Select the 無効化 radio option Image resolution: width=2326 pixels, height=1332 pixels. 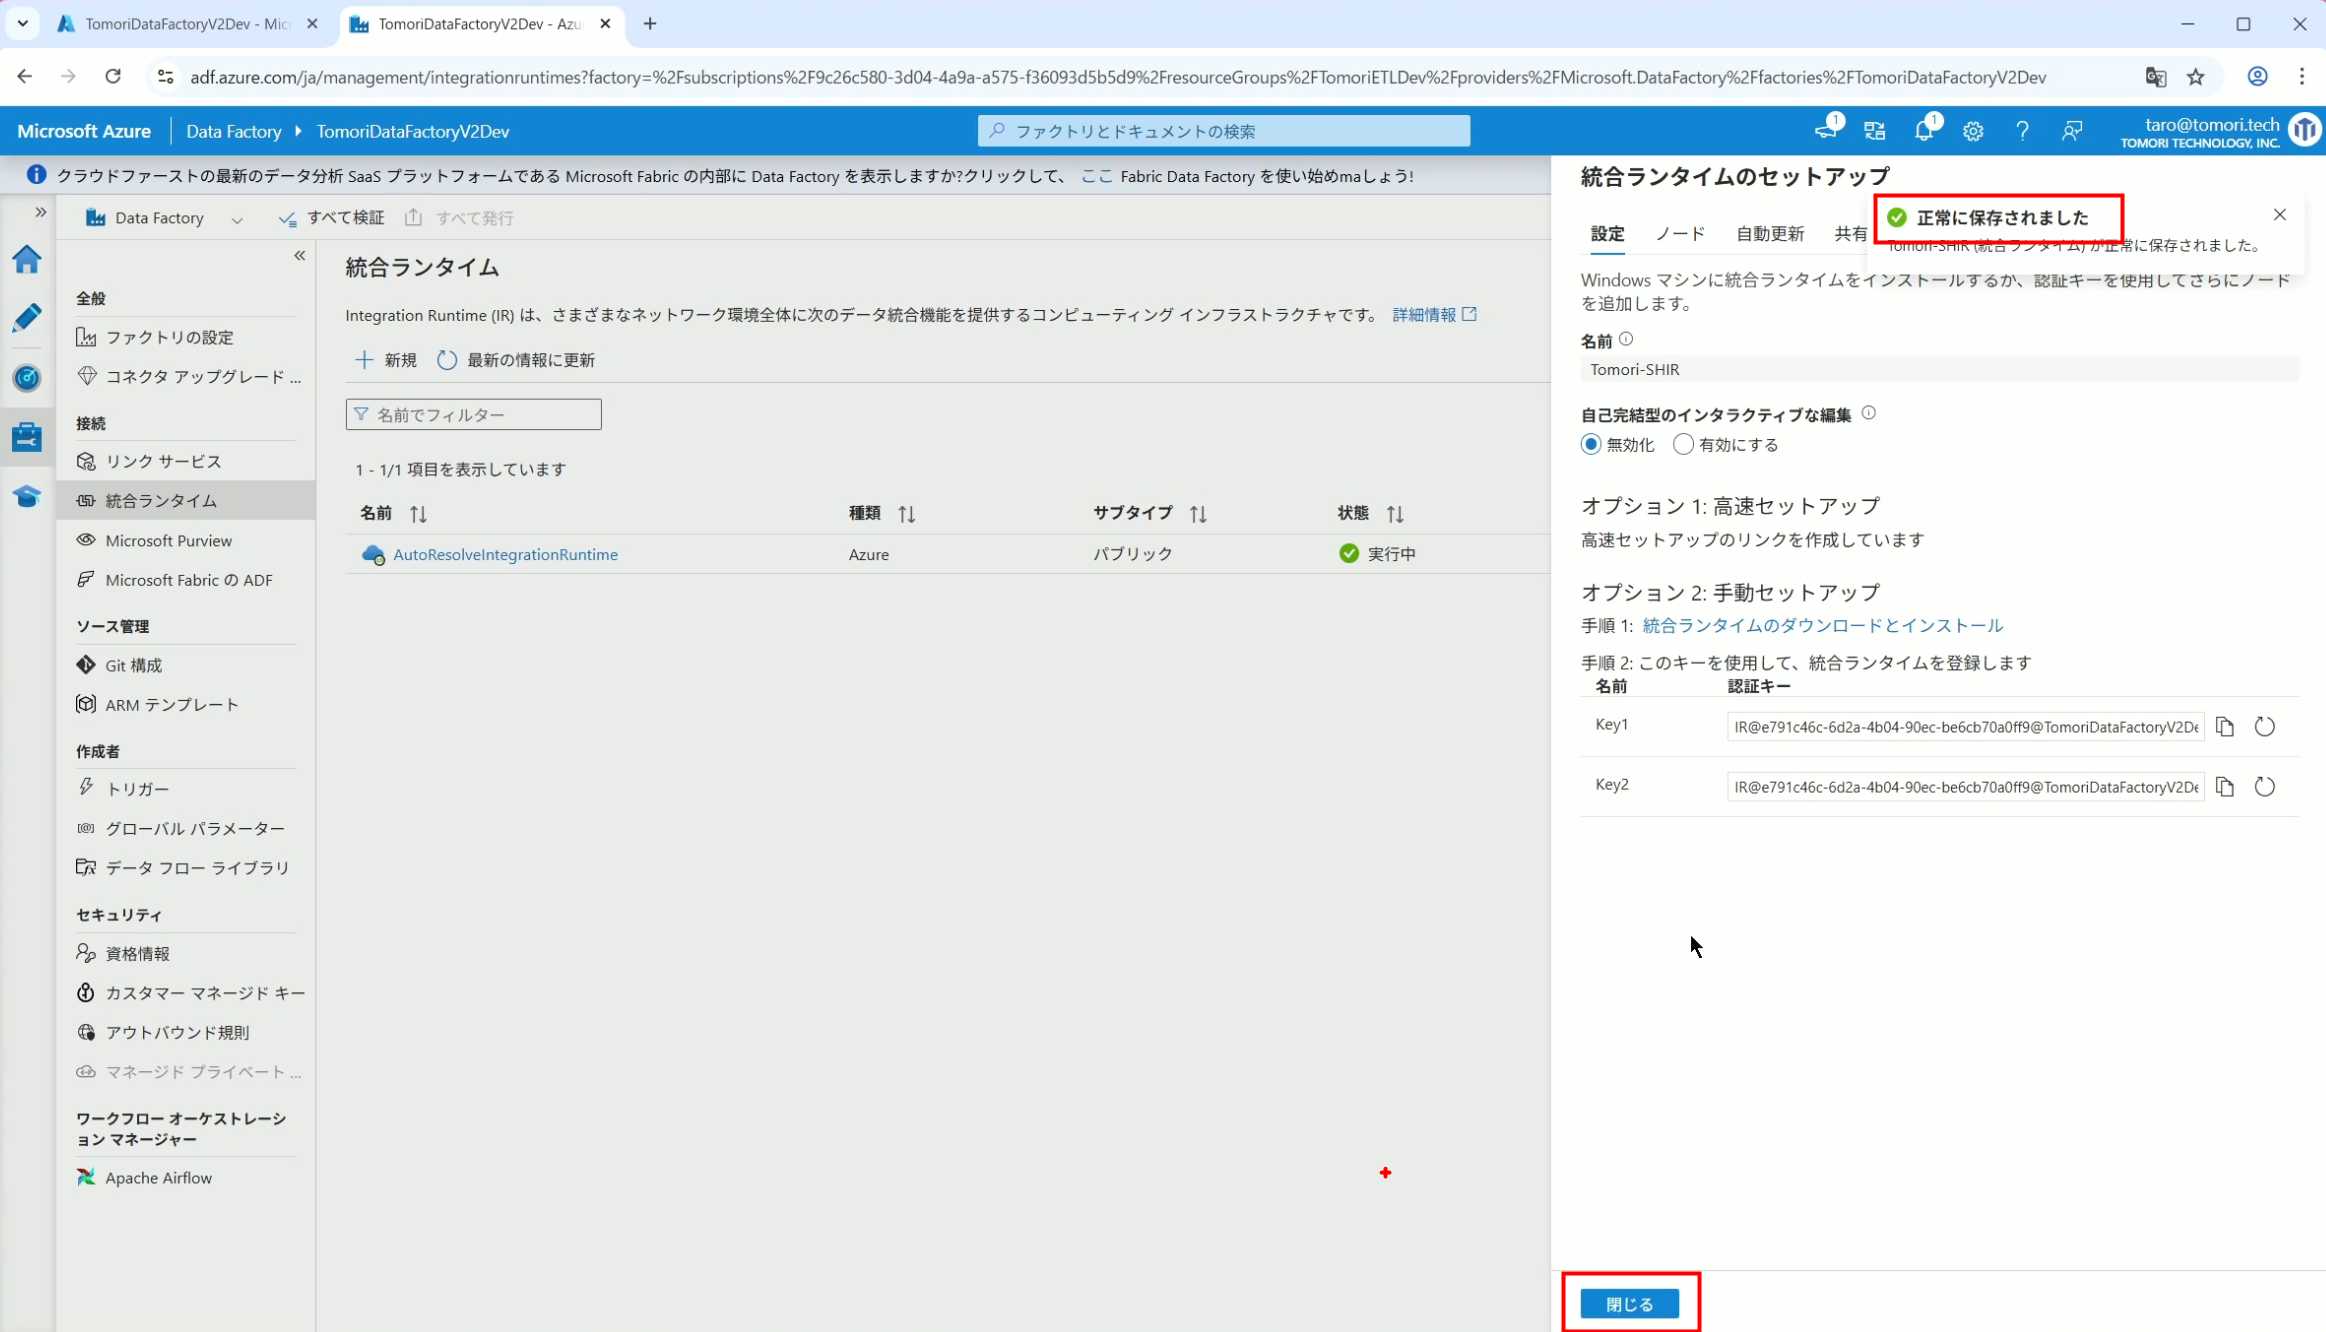click(x=1590, y=444)
